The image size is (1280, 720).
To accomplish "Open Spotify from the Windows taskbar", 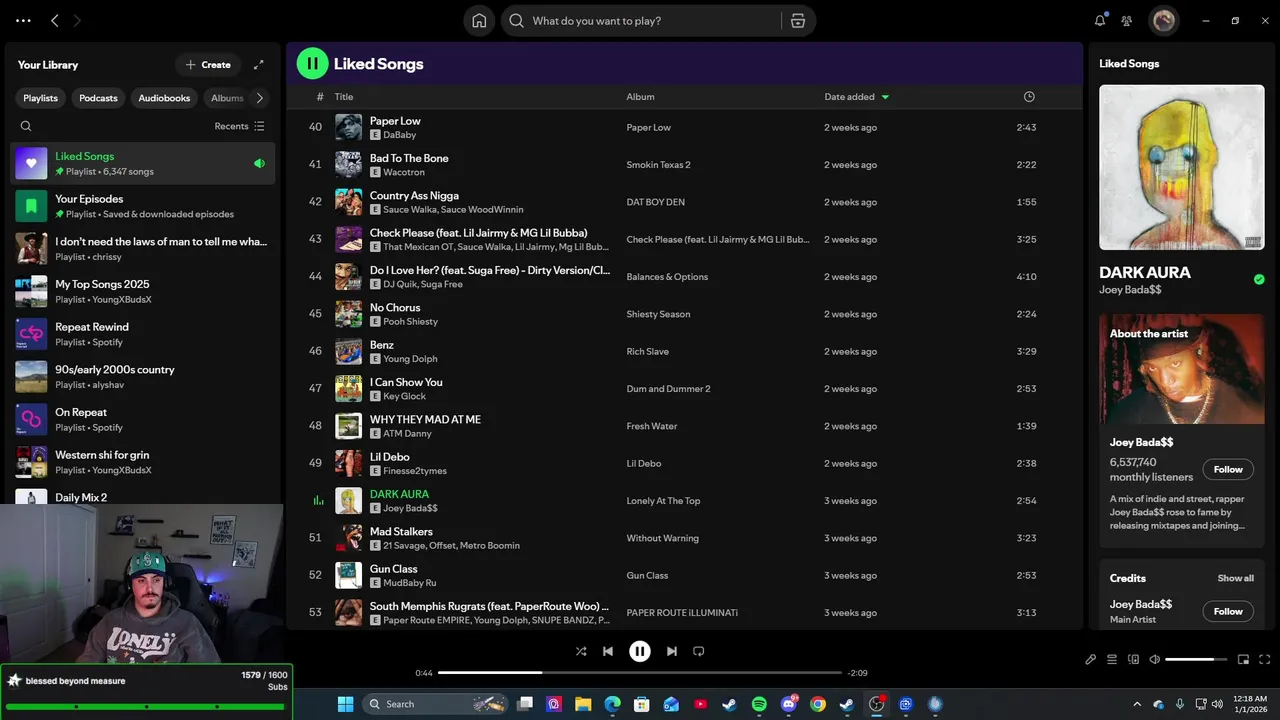I will (x=759, y=704).
